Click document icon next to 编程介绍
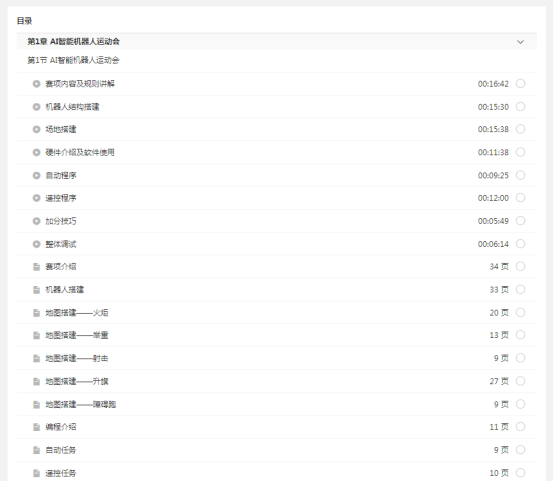Screen dimensions: 554x481 tap(36, 427)
